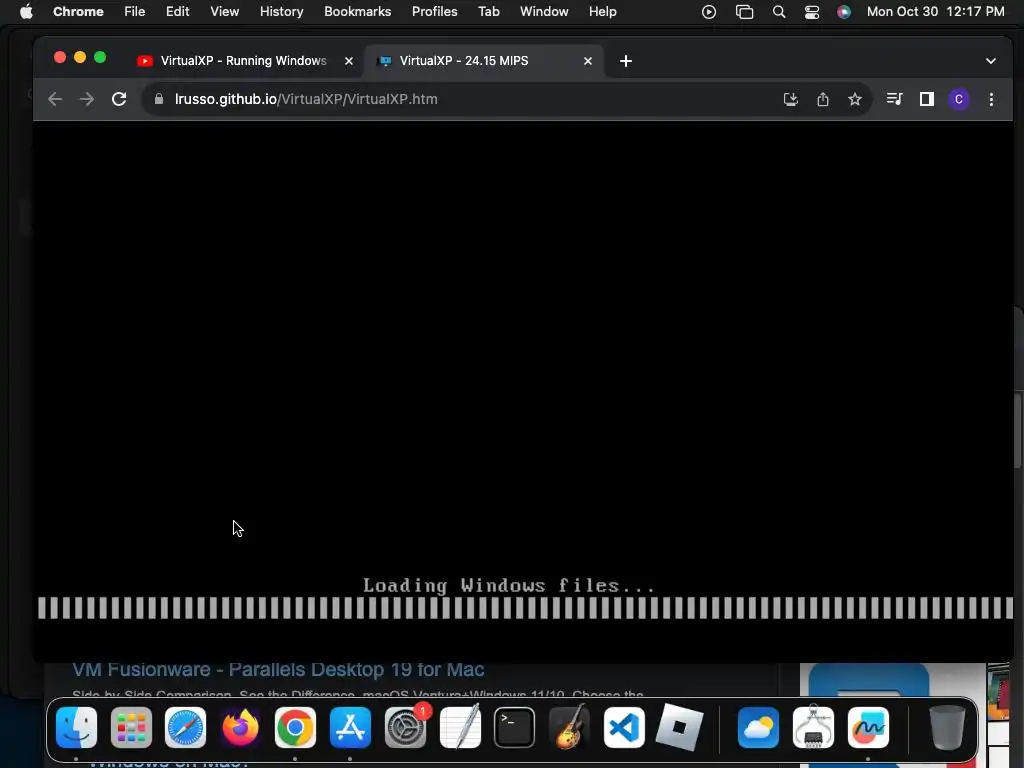
Task: Click the Now Playing menu bar icon
Action: point(709,12)
